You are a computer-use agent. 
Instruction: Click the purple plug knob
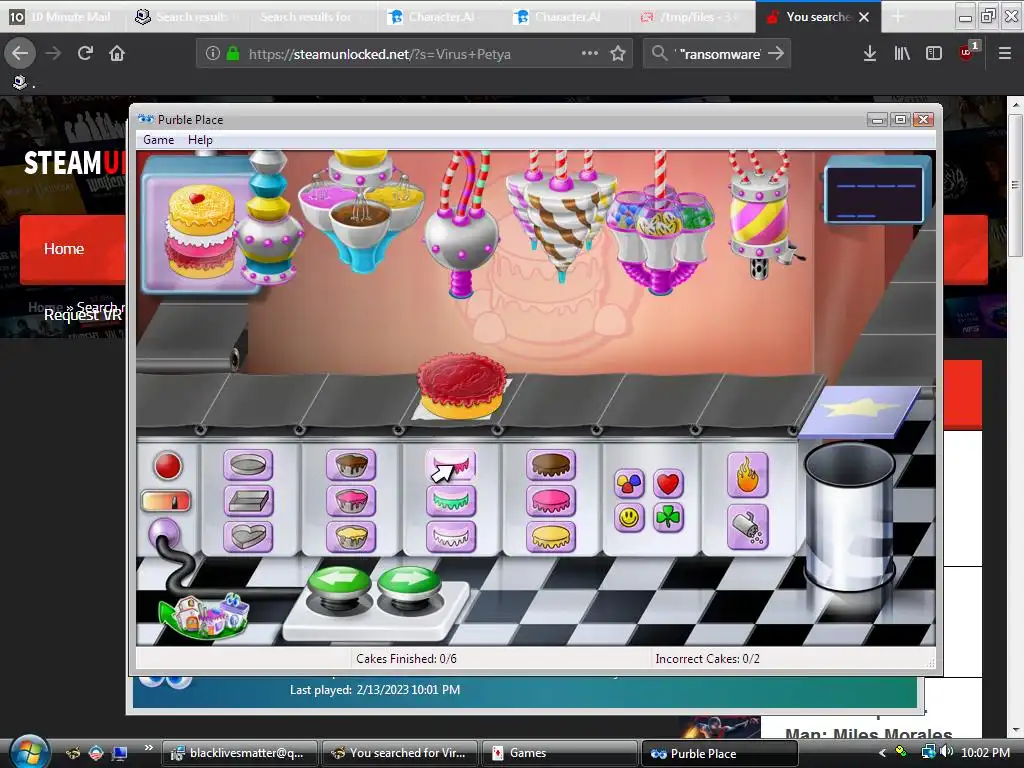[x=163, y=534]
